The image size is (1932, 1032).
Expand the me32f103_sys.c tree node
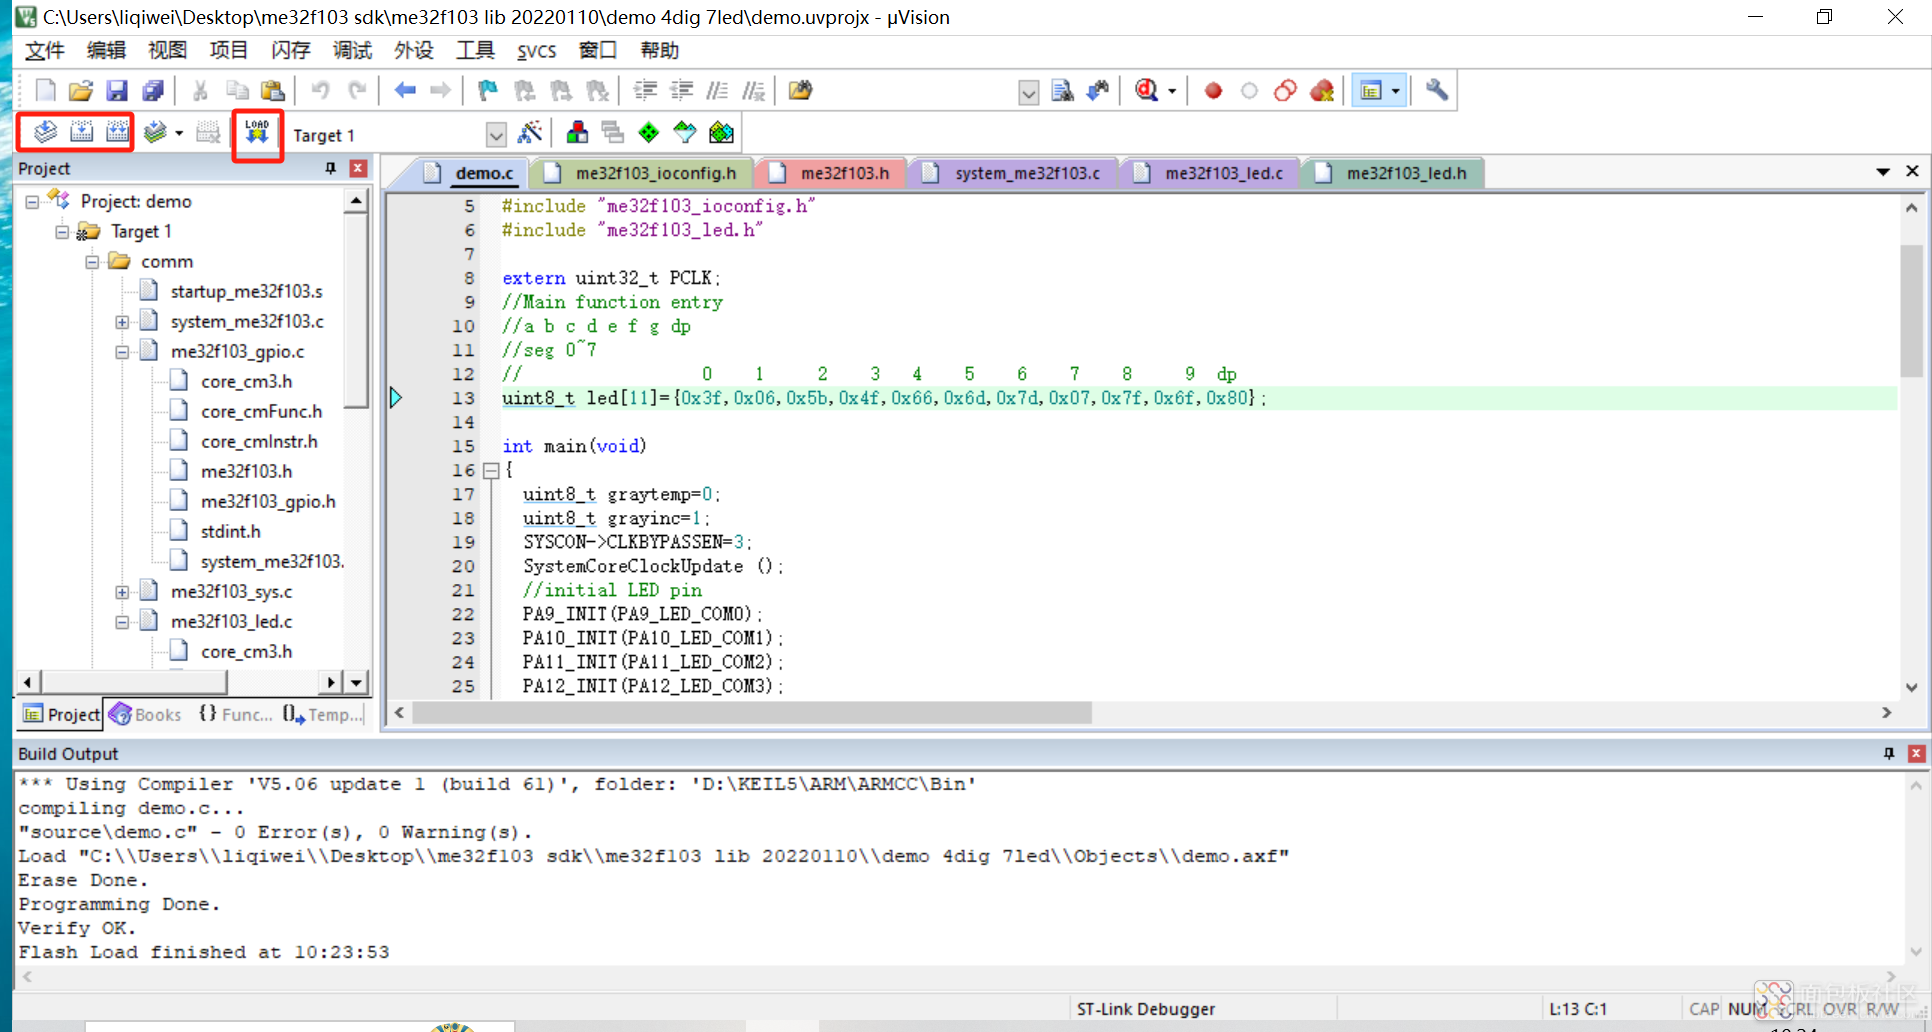(x=122, y=591)
